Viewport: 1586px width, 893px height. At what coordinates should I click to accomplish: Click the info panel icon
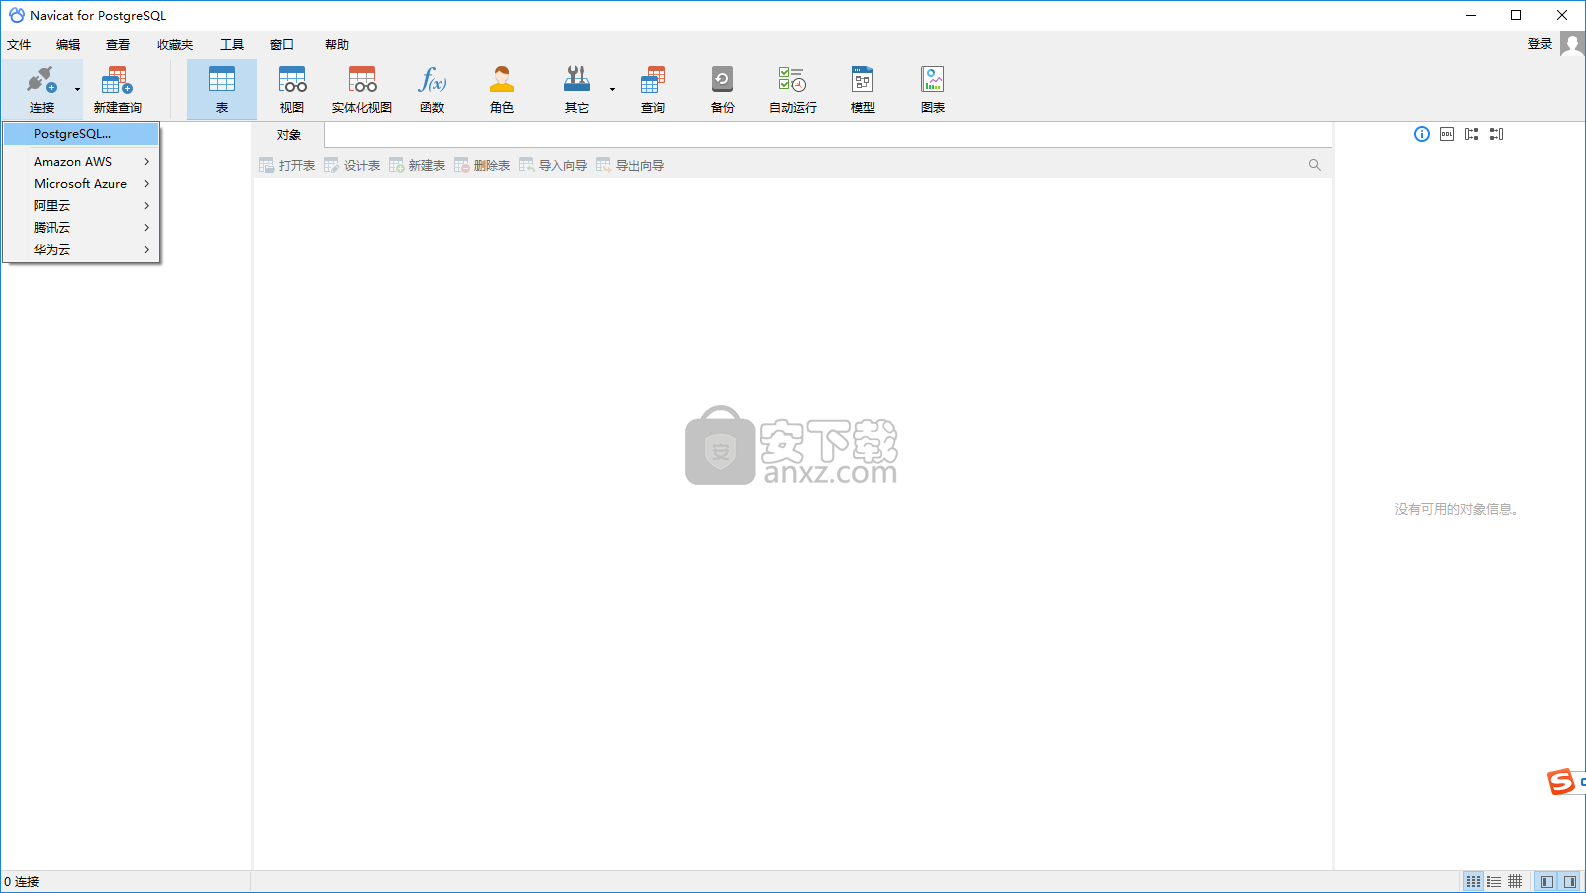pyautogui.click(x=1422, y=134)
